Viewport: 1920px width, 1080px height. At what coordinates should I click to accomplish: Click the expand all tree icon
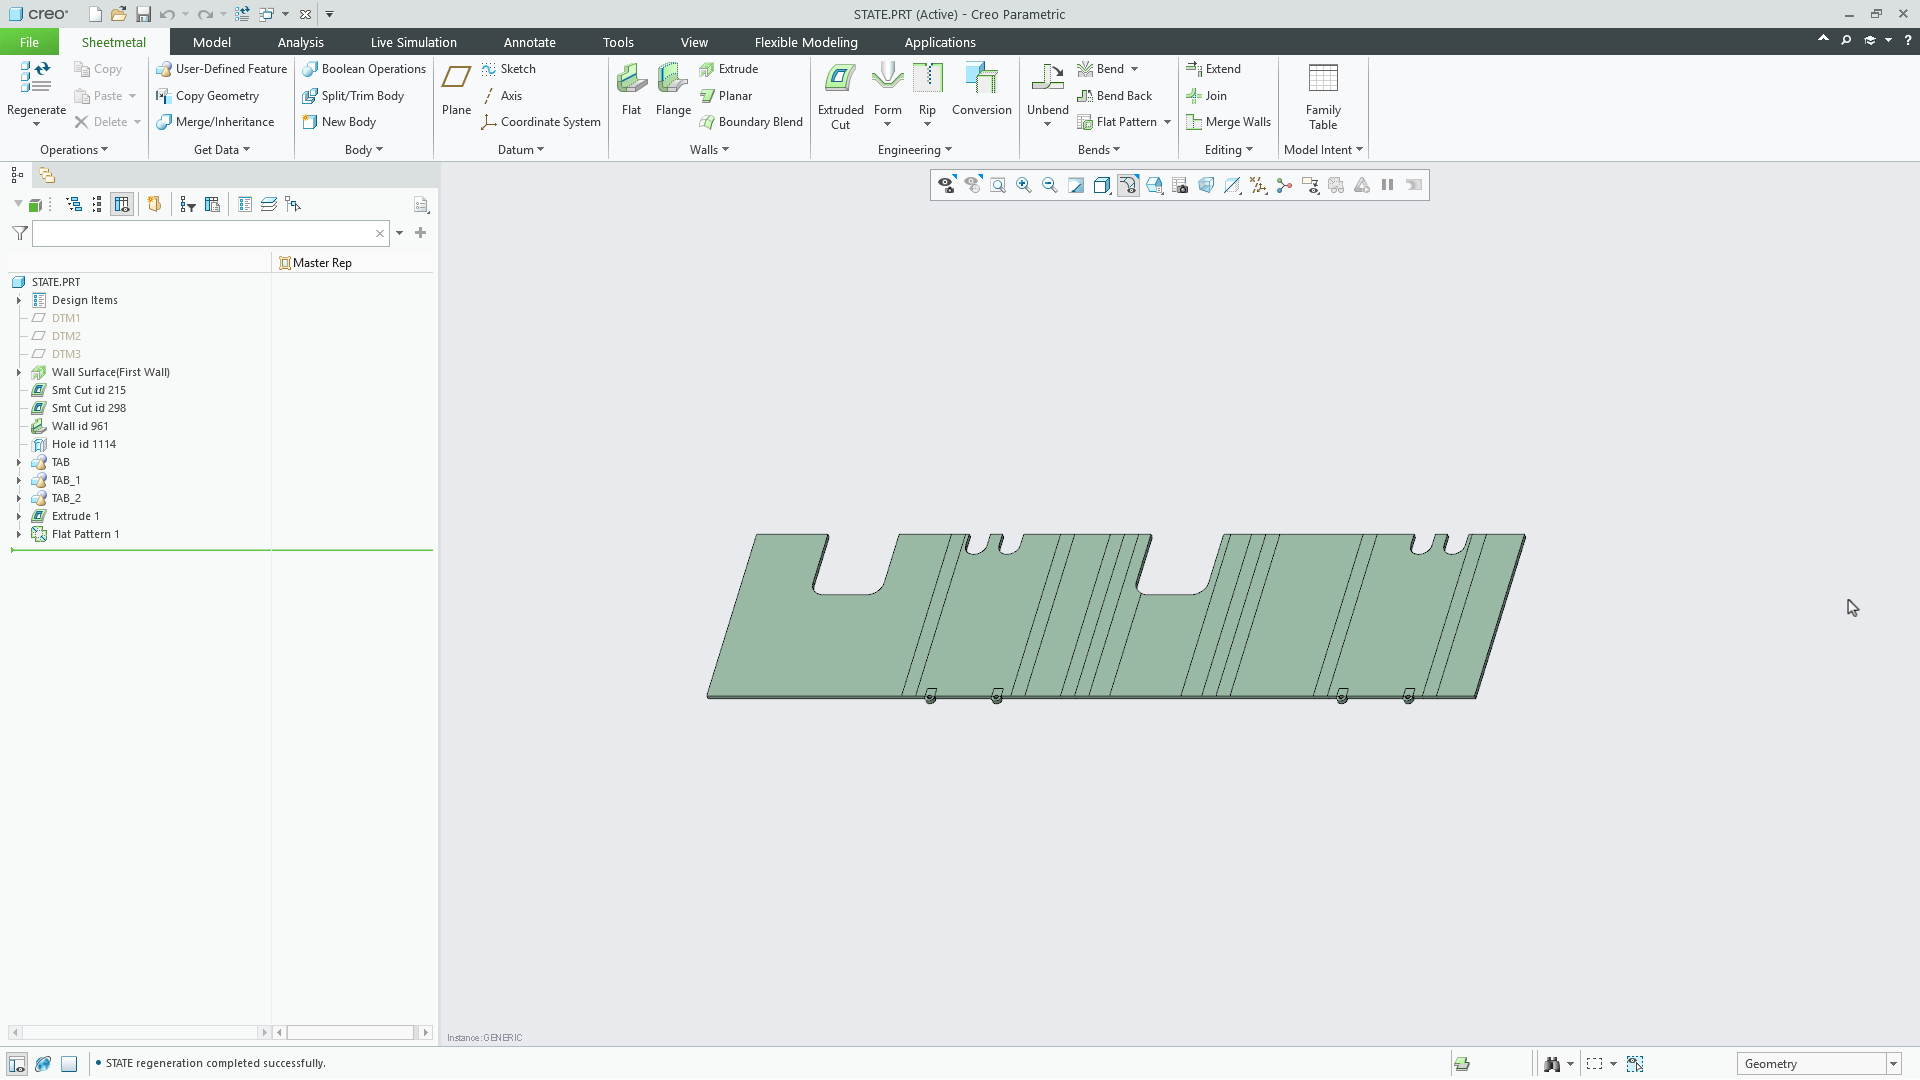(74, 204)
